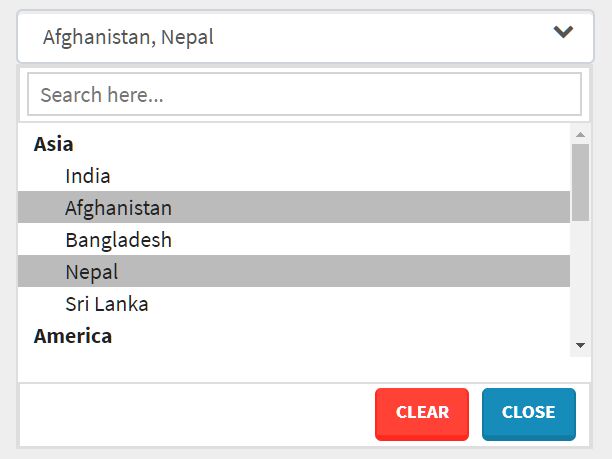This screenshot has width=612, height=459.
Task: Click empty footer space left of Clear
Action: coord(190,413)
